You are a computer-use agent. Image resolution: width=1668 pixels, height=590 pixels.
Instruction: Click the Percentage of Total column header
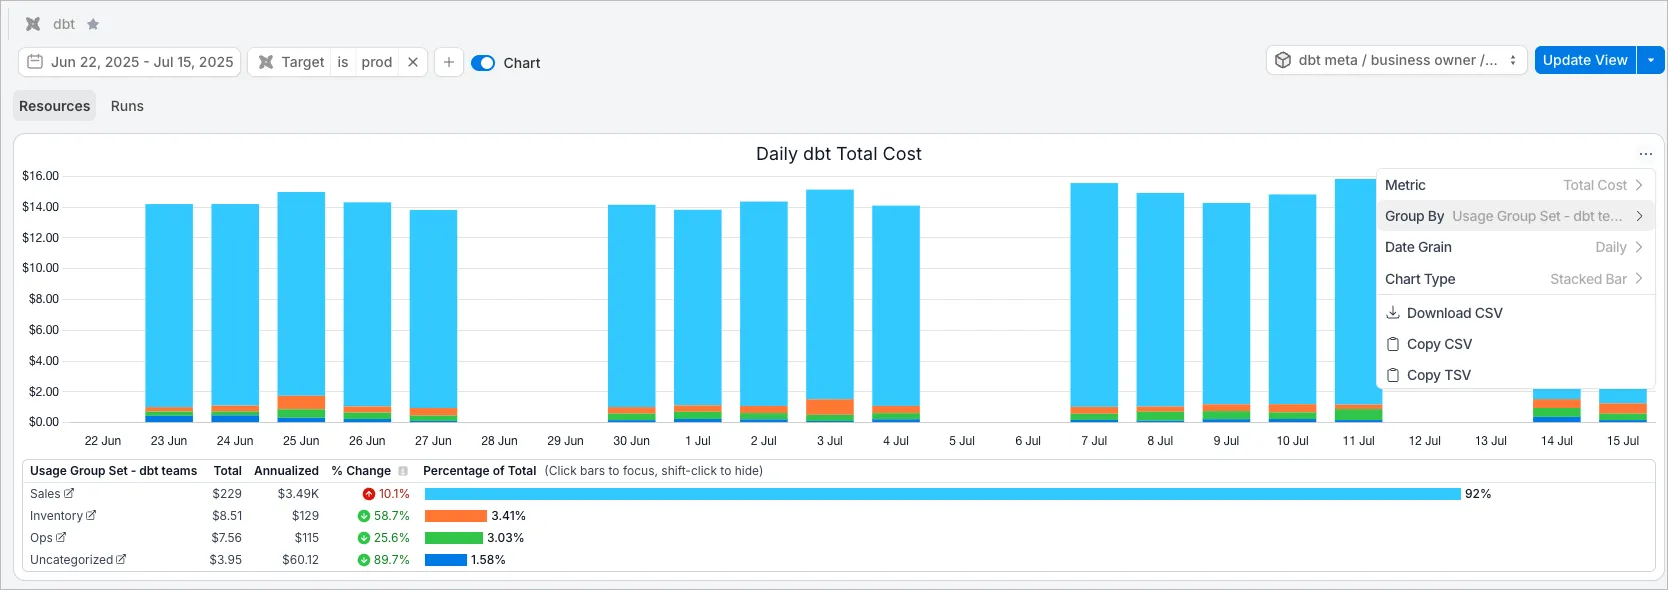(x=480, y=471)
